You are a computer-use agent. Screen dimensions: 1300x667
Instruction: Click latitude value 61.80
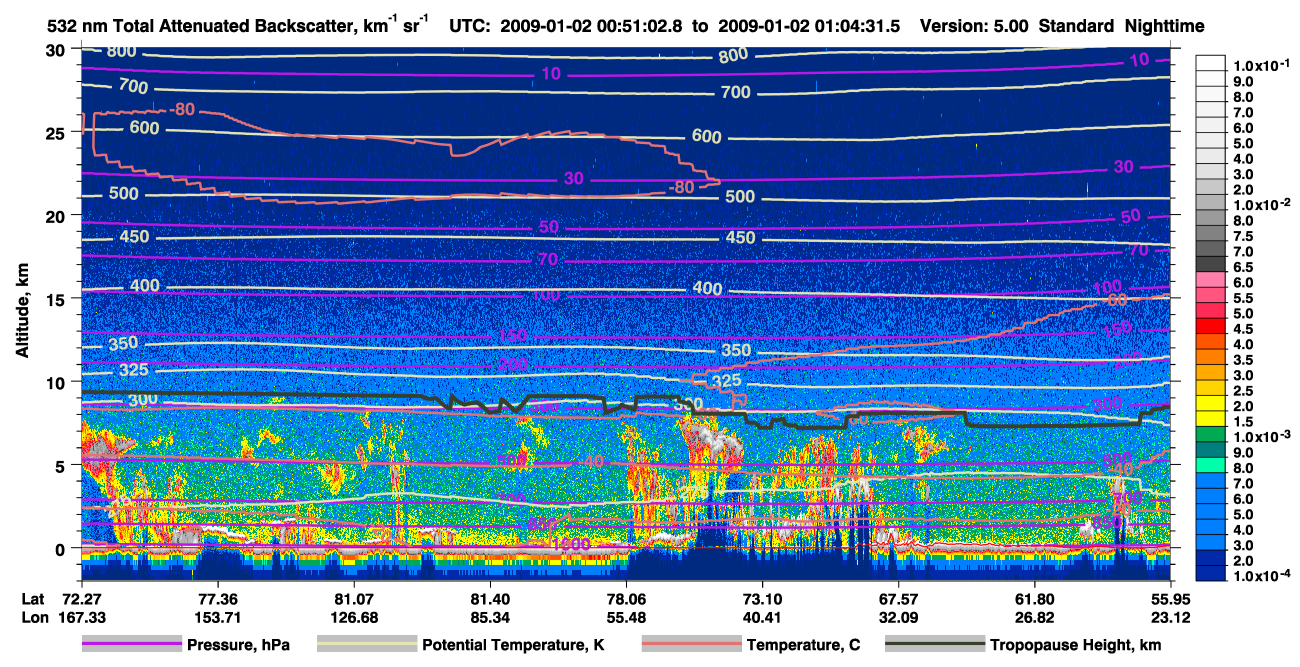(x=1034, y=598)
